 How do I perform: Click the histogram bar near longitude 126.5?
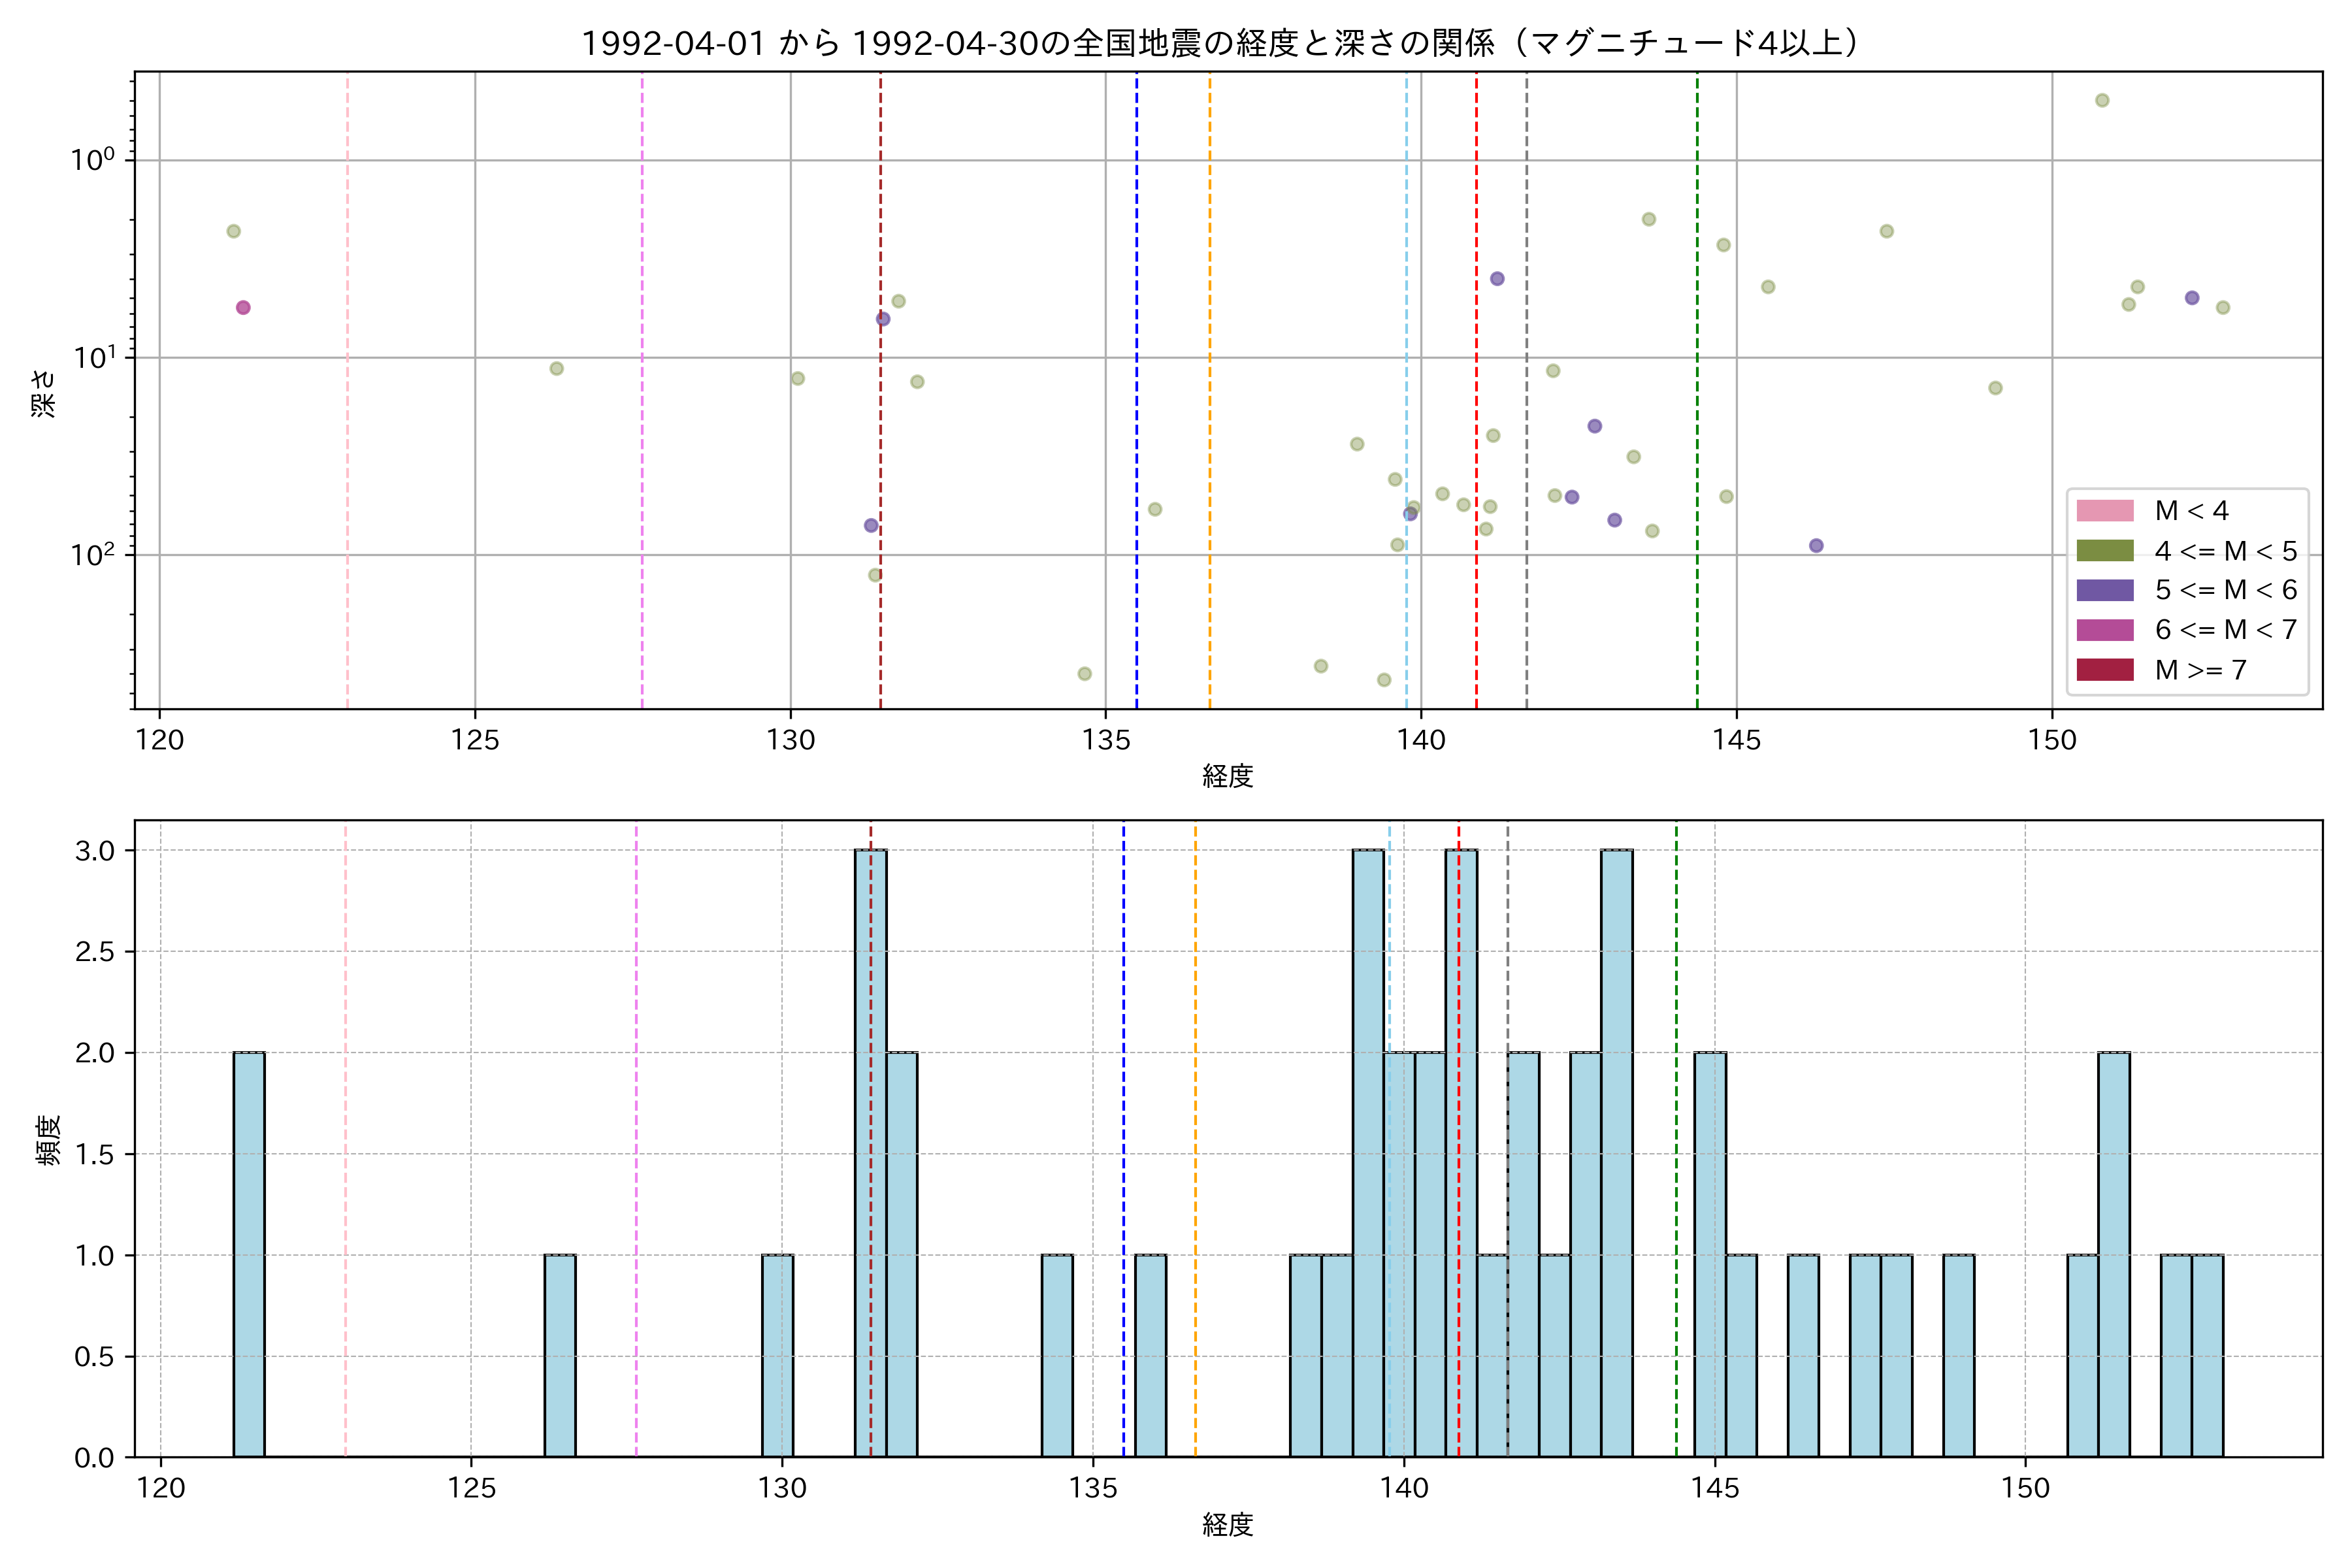coord(560,1356)
